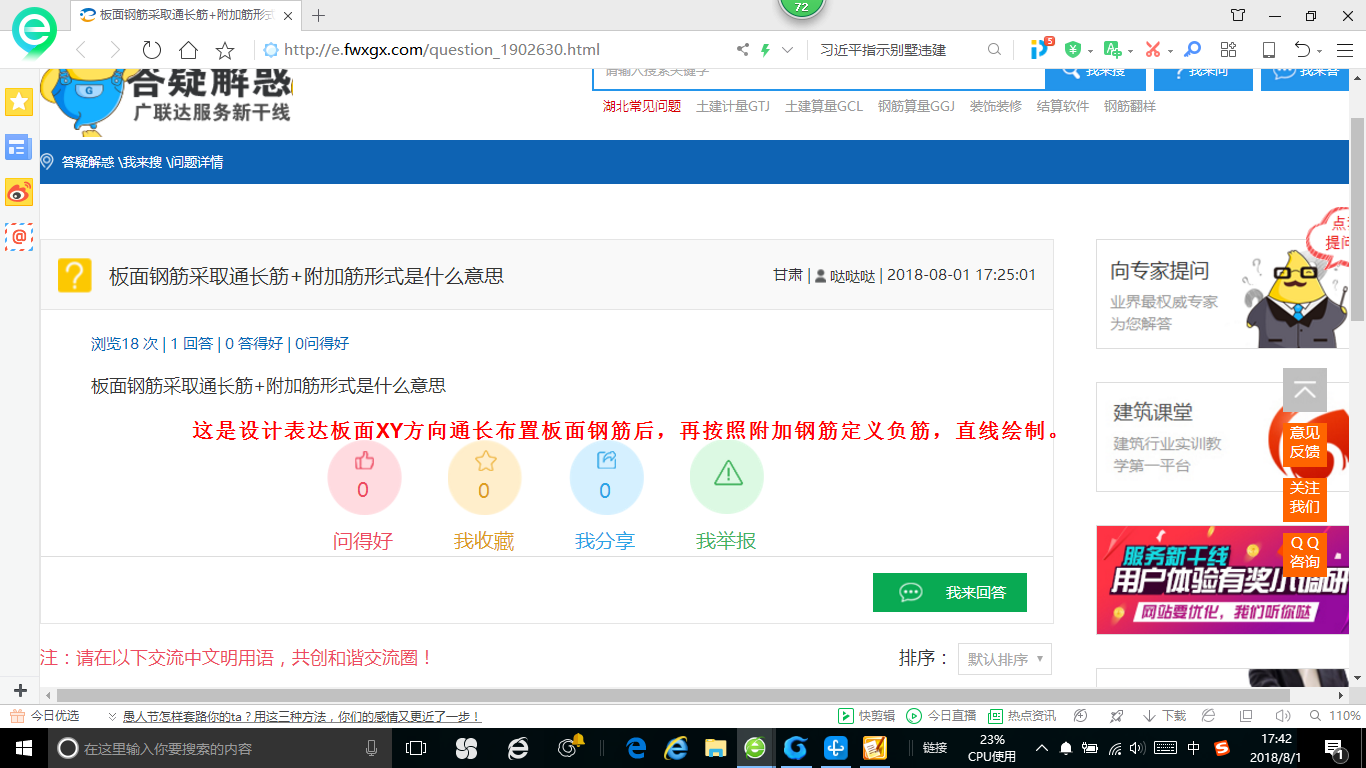Select 湖北常见问题 category link
The height and width of the screenshot is (768, 1366).
coord(641,106)
